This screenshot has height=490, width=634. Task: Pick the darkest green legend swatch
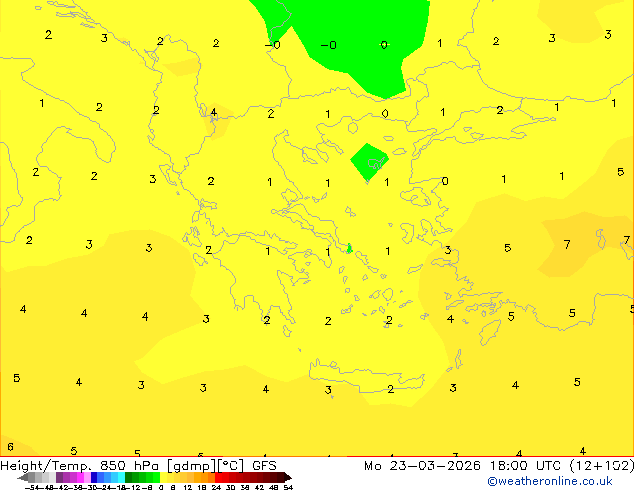129,478
